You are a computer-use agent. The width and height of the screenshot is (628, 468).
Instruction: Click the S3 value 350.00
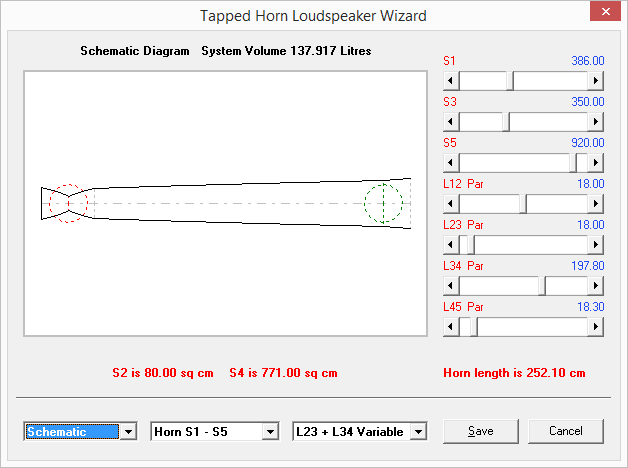(588, 102)
